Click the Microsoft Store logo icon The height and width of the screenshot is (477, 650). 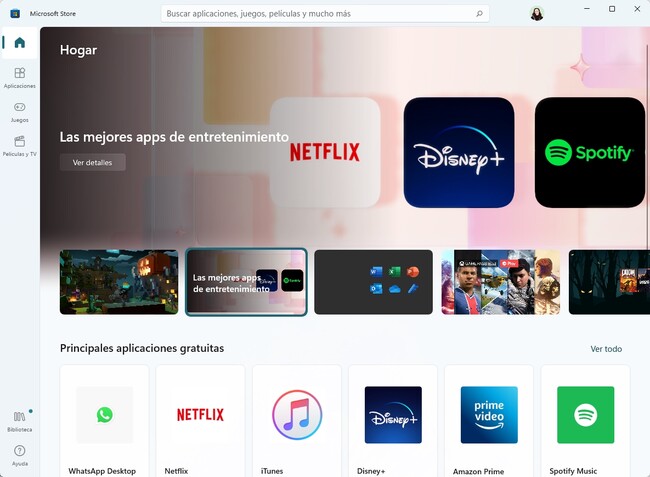[15, 14]
